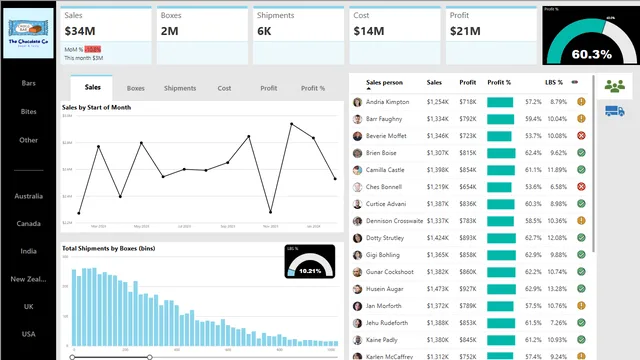Filter by USA
This screenshot has height=360, width=640.
tap(28, 334)
